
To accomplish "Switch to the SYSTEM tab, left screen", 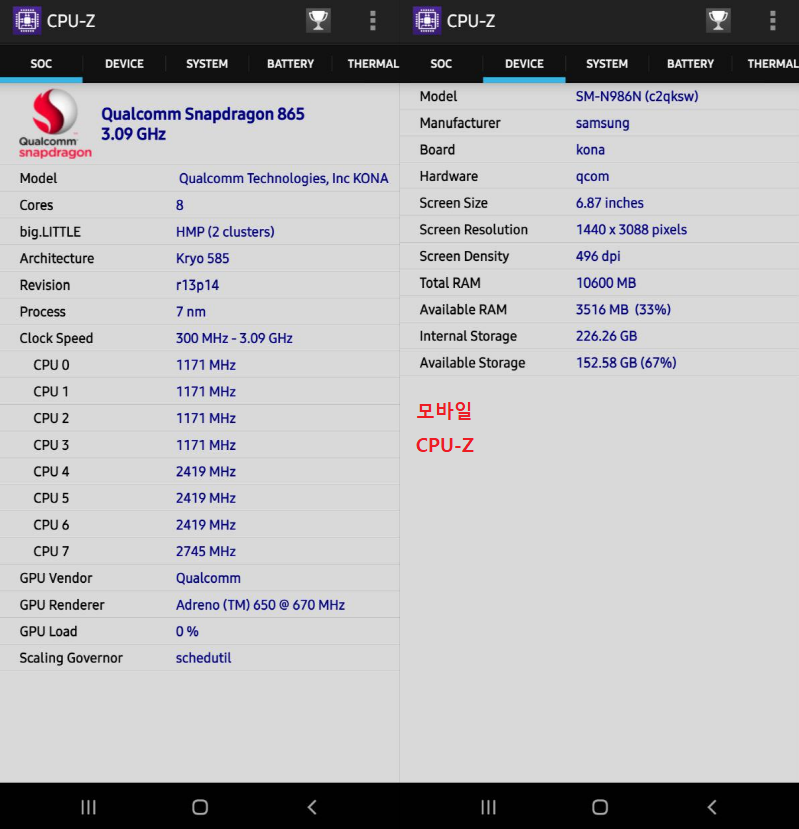I will 207,64.
